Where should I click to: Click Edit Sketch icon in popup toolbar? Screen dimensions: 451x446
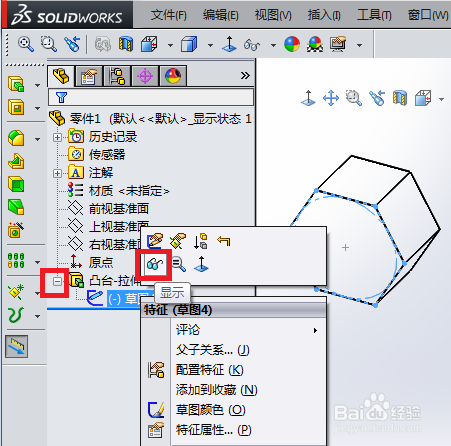155,241
